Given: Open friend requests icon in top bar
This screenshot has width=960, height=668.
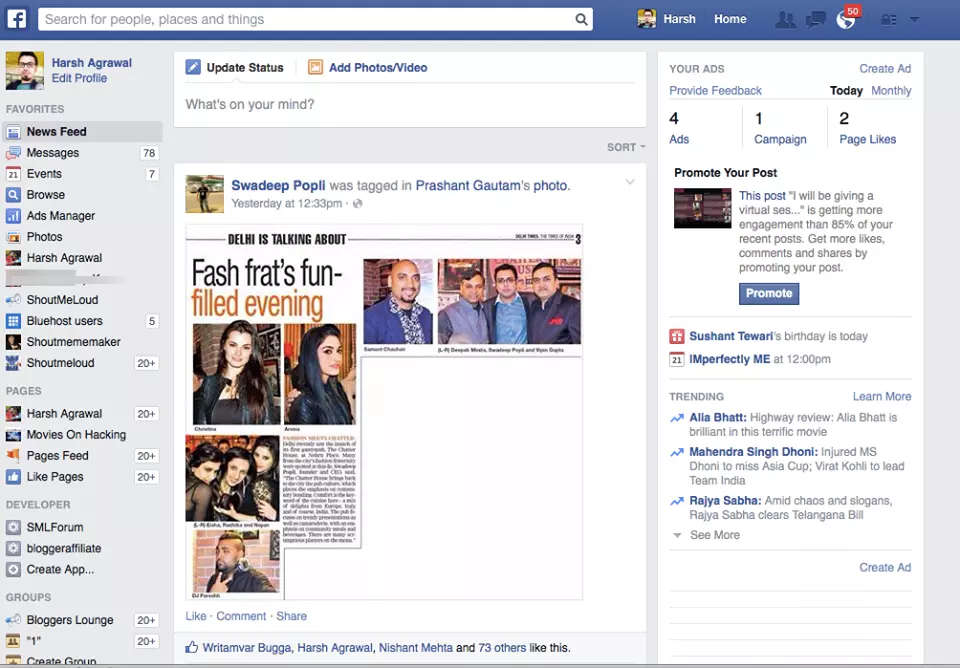Looking at the screenshot, I should coord(786,20).
